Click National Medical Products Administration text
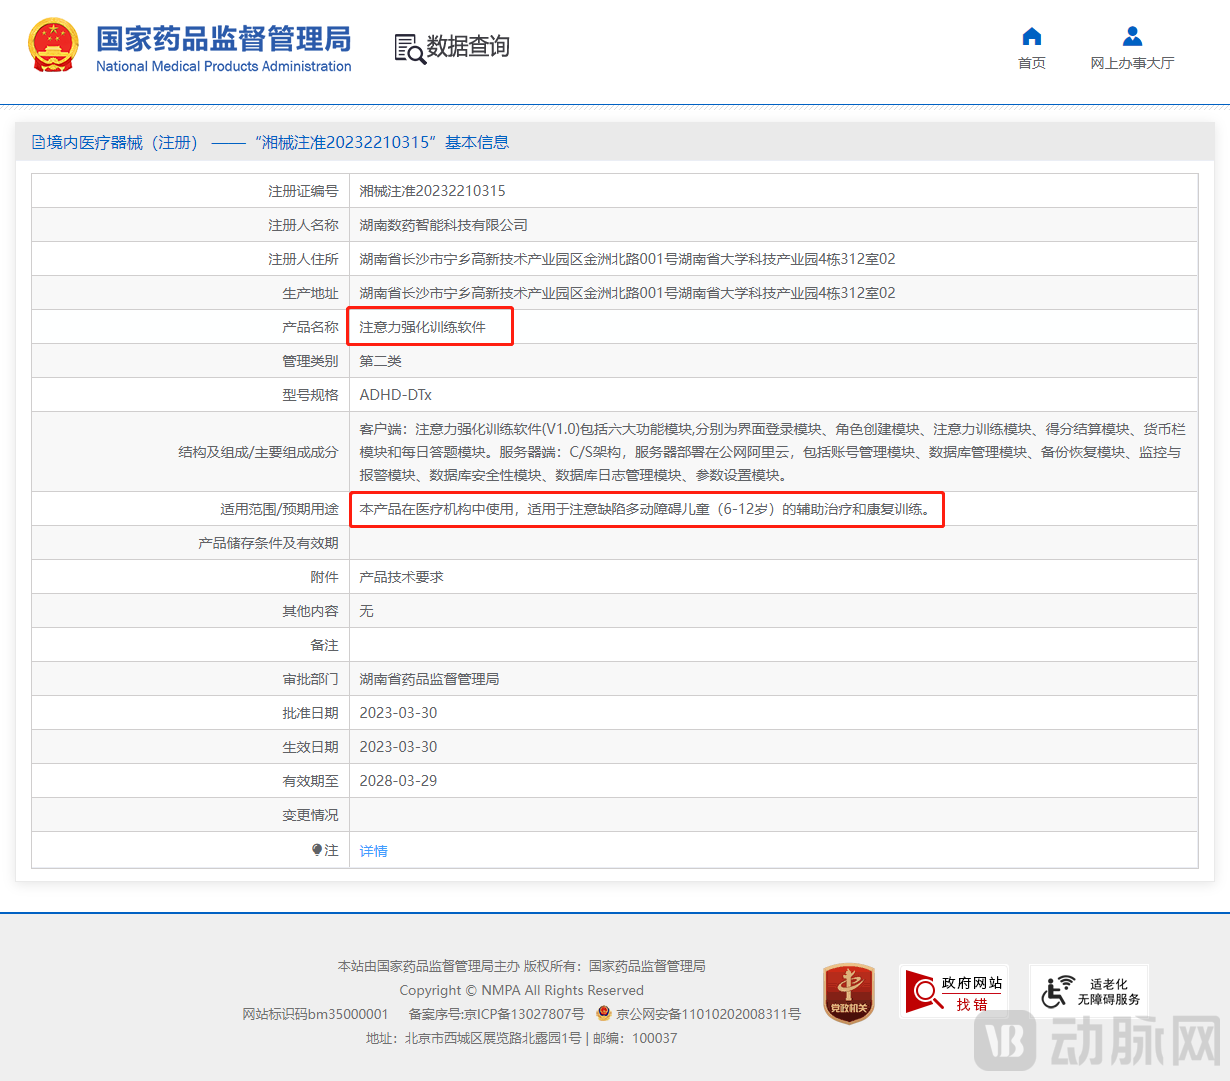Image resolution: width=1230 pixels, height=1081 pixels. [224, 66]
